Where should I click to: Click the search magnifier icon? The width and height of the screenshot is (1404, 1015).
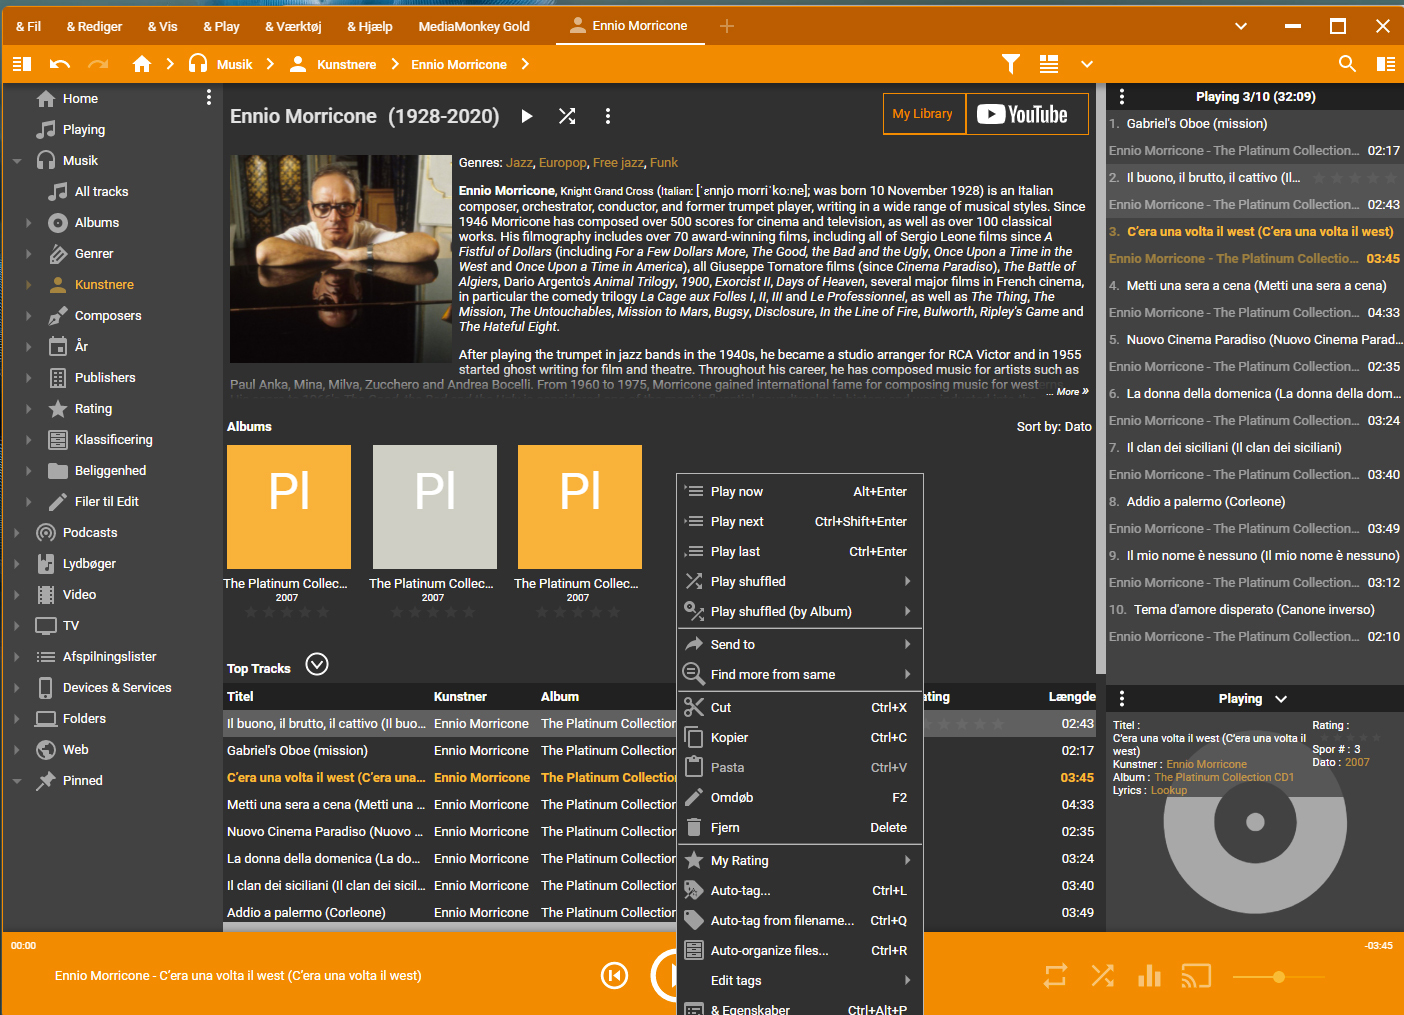1347,64
